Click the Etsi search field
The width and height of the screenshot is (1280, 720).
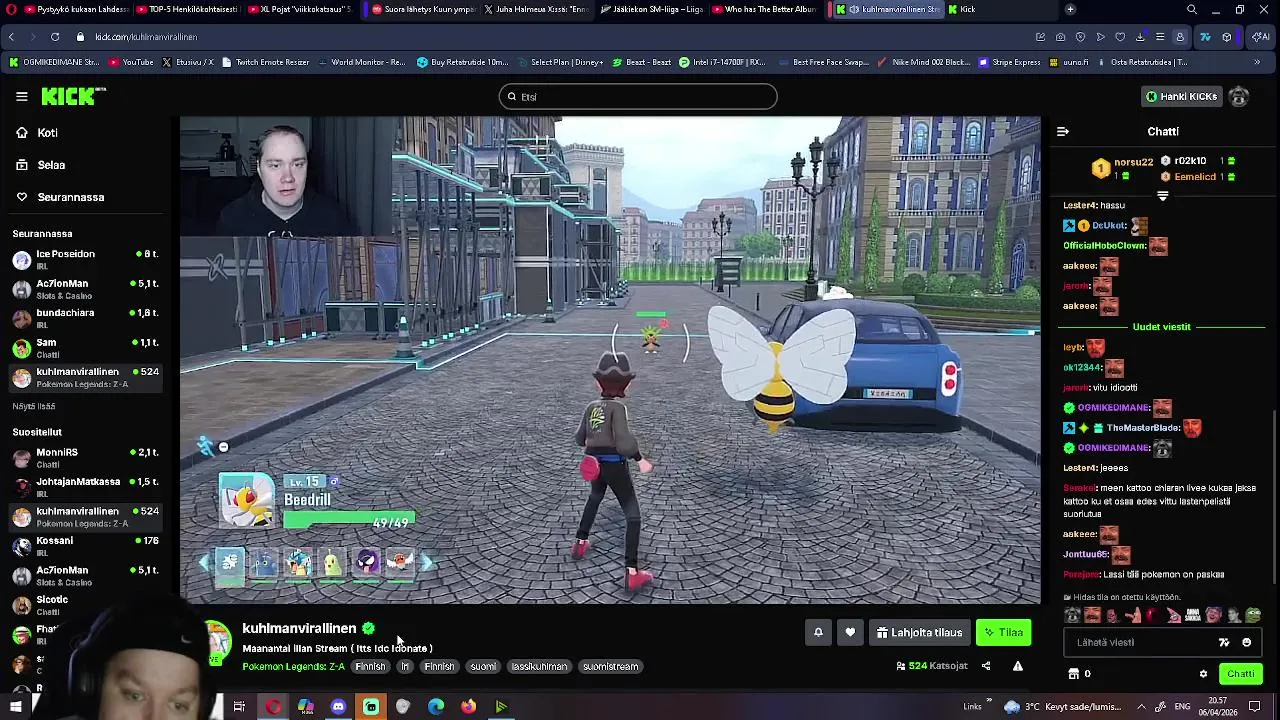[638, 96]
